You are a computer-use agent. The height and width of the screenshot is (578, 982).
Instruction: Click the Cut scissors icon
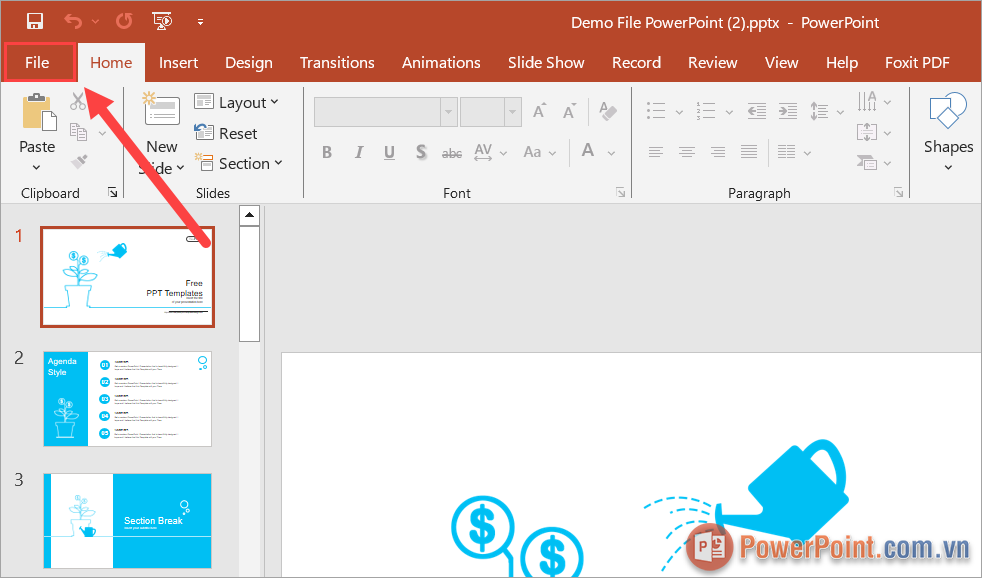coord(78,101)
